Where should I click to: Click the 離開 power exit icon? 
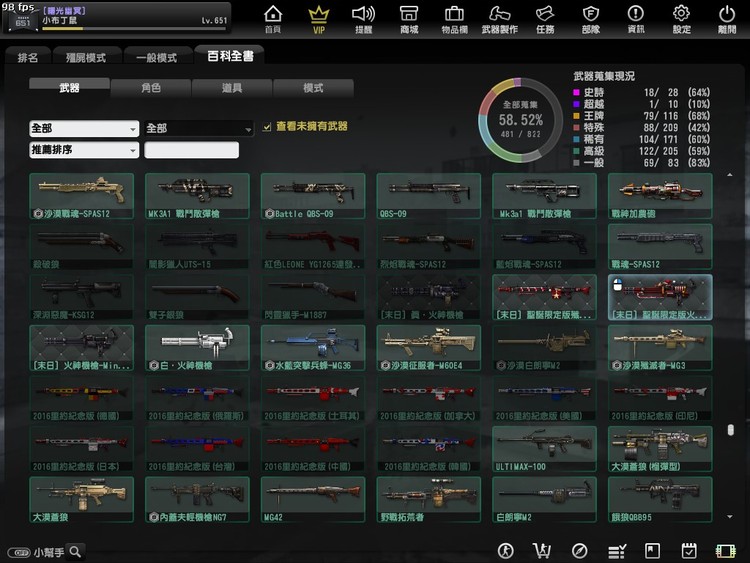(x=727, y=19)
